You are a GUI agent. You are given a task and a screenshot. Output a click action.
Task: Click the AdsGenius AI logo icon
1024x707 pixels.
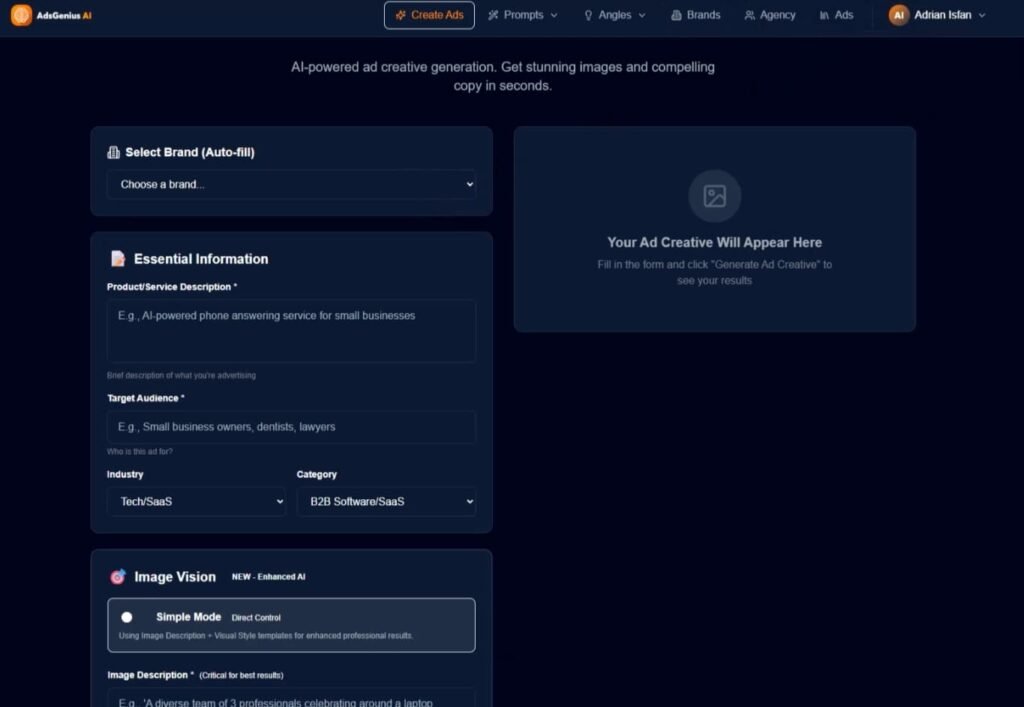pyautogui.click(x=19, y=15)
